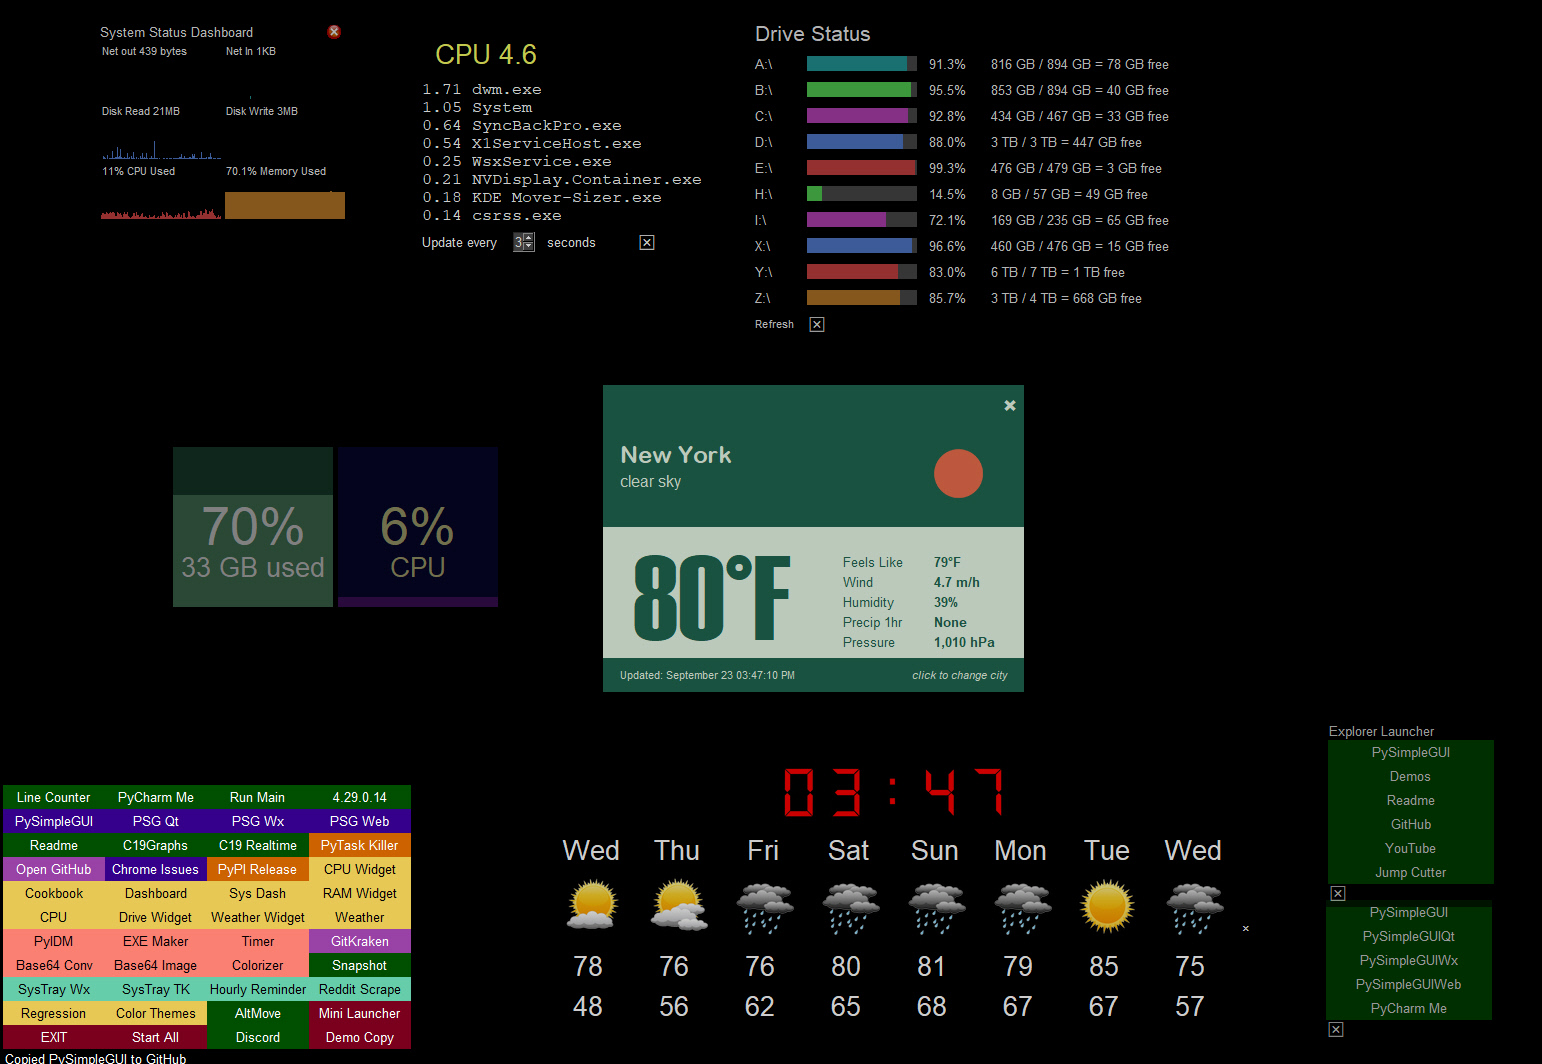Open PyTask Killer from launcher grid
This screenshot has width=1542, height=1064.
tap(359, 846)
